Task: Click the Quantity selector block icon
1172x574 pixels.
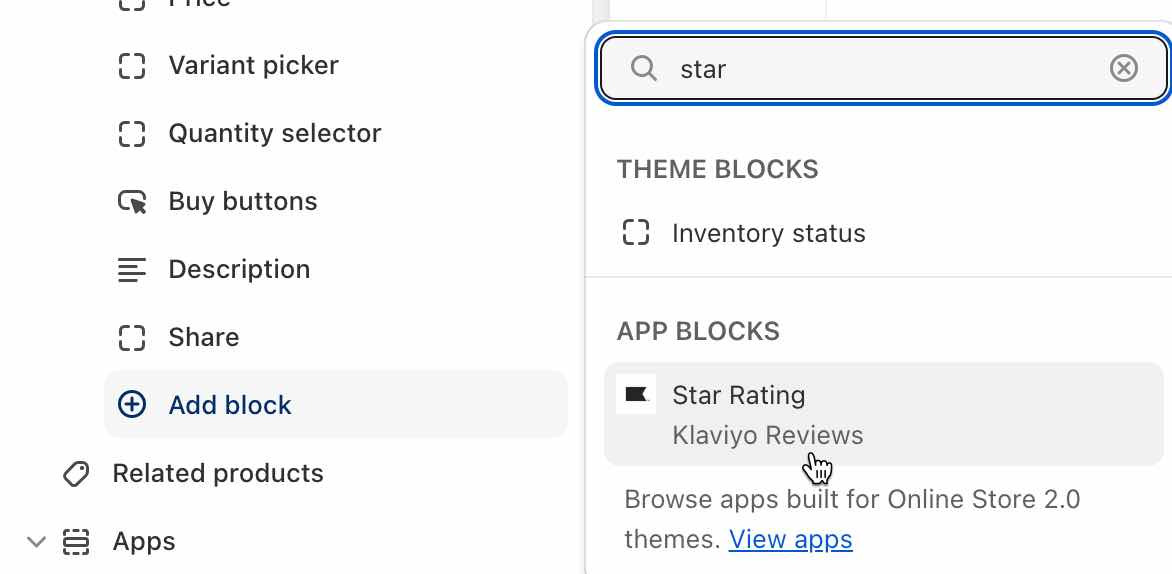Action: point(132,134)
